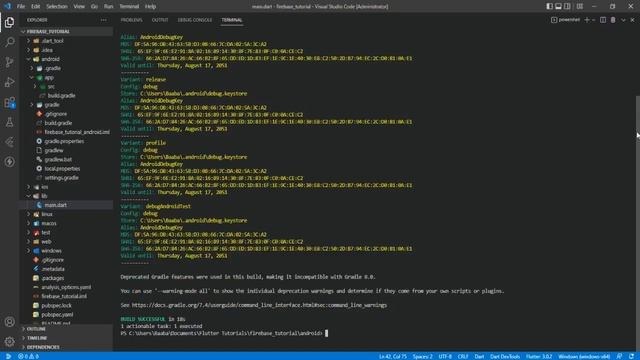The height and width of the screenshot is (360, 640).
Task: Open the Selection menu
Action: coord(57,7)
